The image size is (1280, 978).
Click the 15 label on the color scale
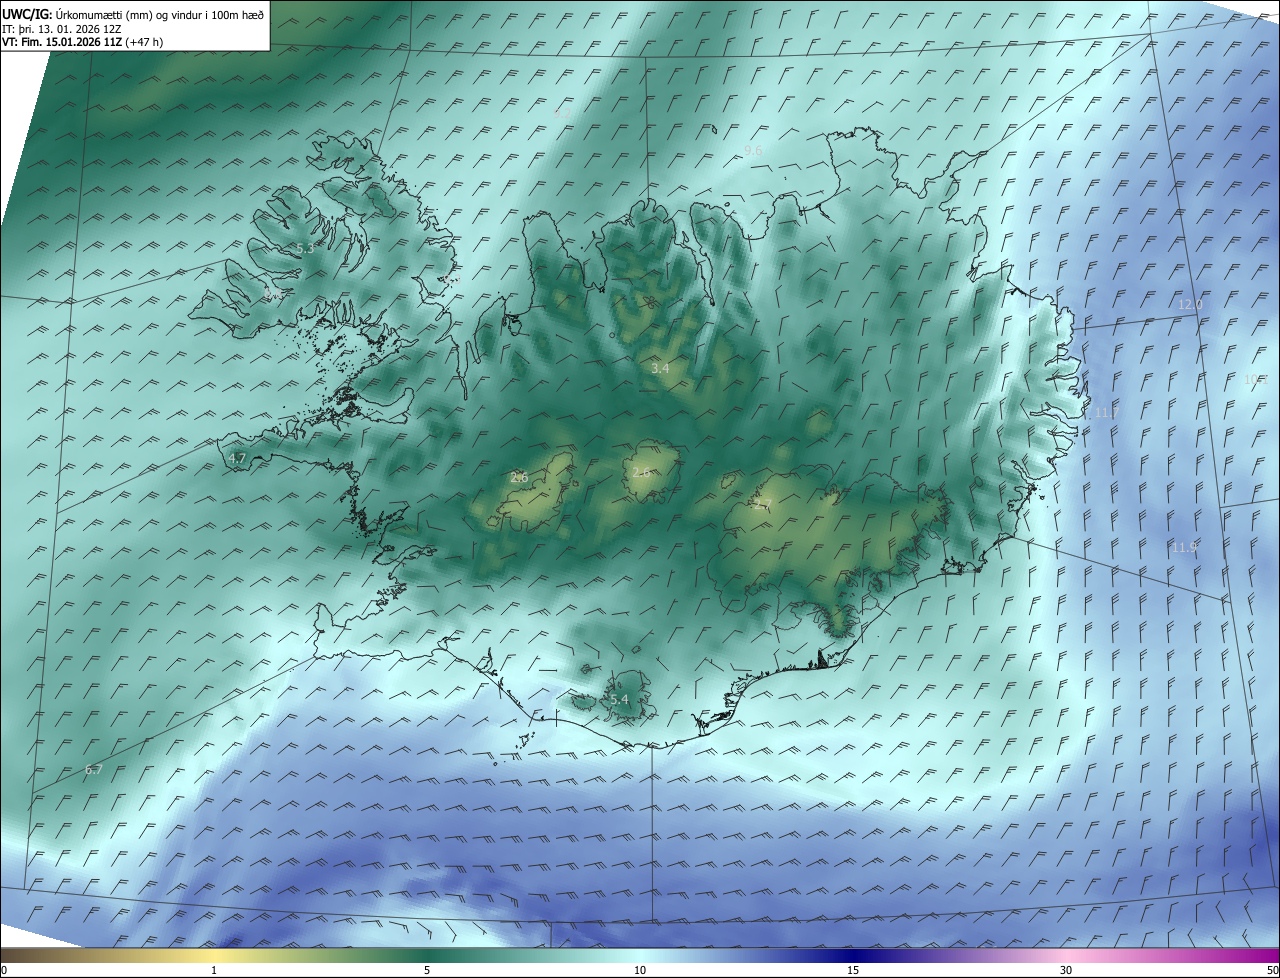coord(853,971)
